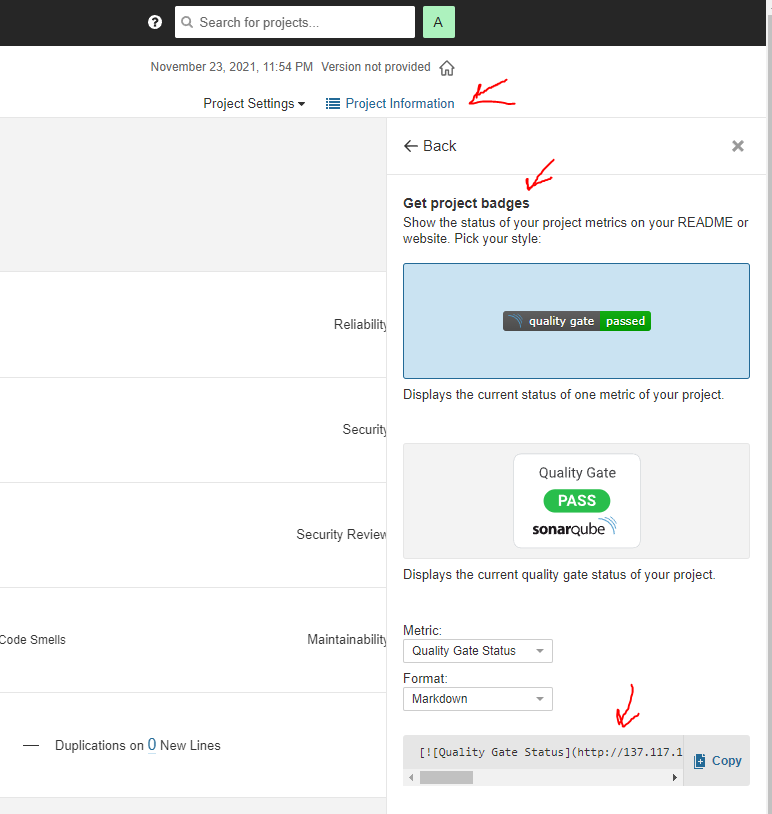Image resolution: width=772 pixels, height=814 pixels.
Task: Click the snippet scrollbar right arrow
Action: [674, 778]
